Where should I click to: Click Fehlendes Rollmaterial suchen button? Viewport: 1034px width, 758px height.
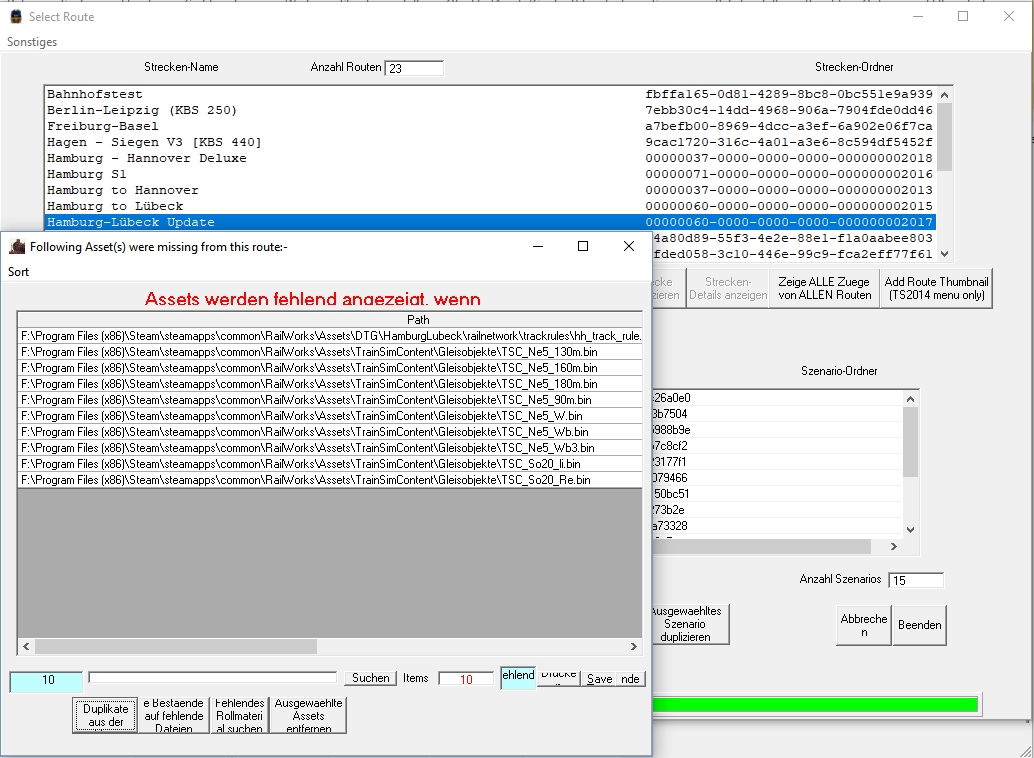[x=239, y=716]
